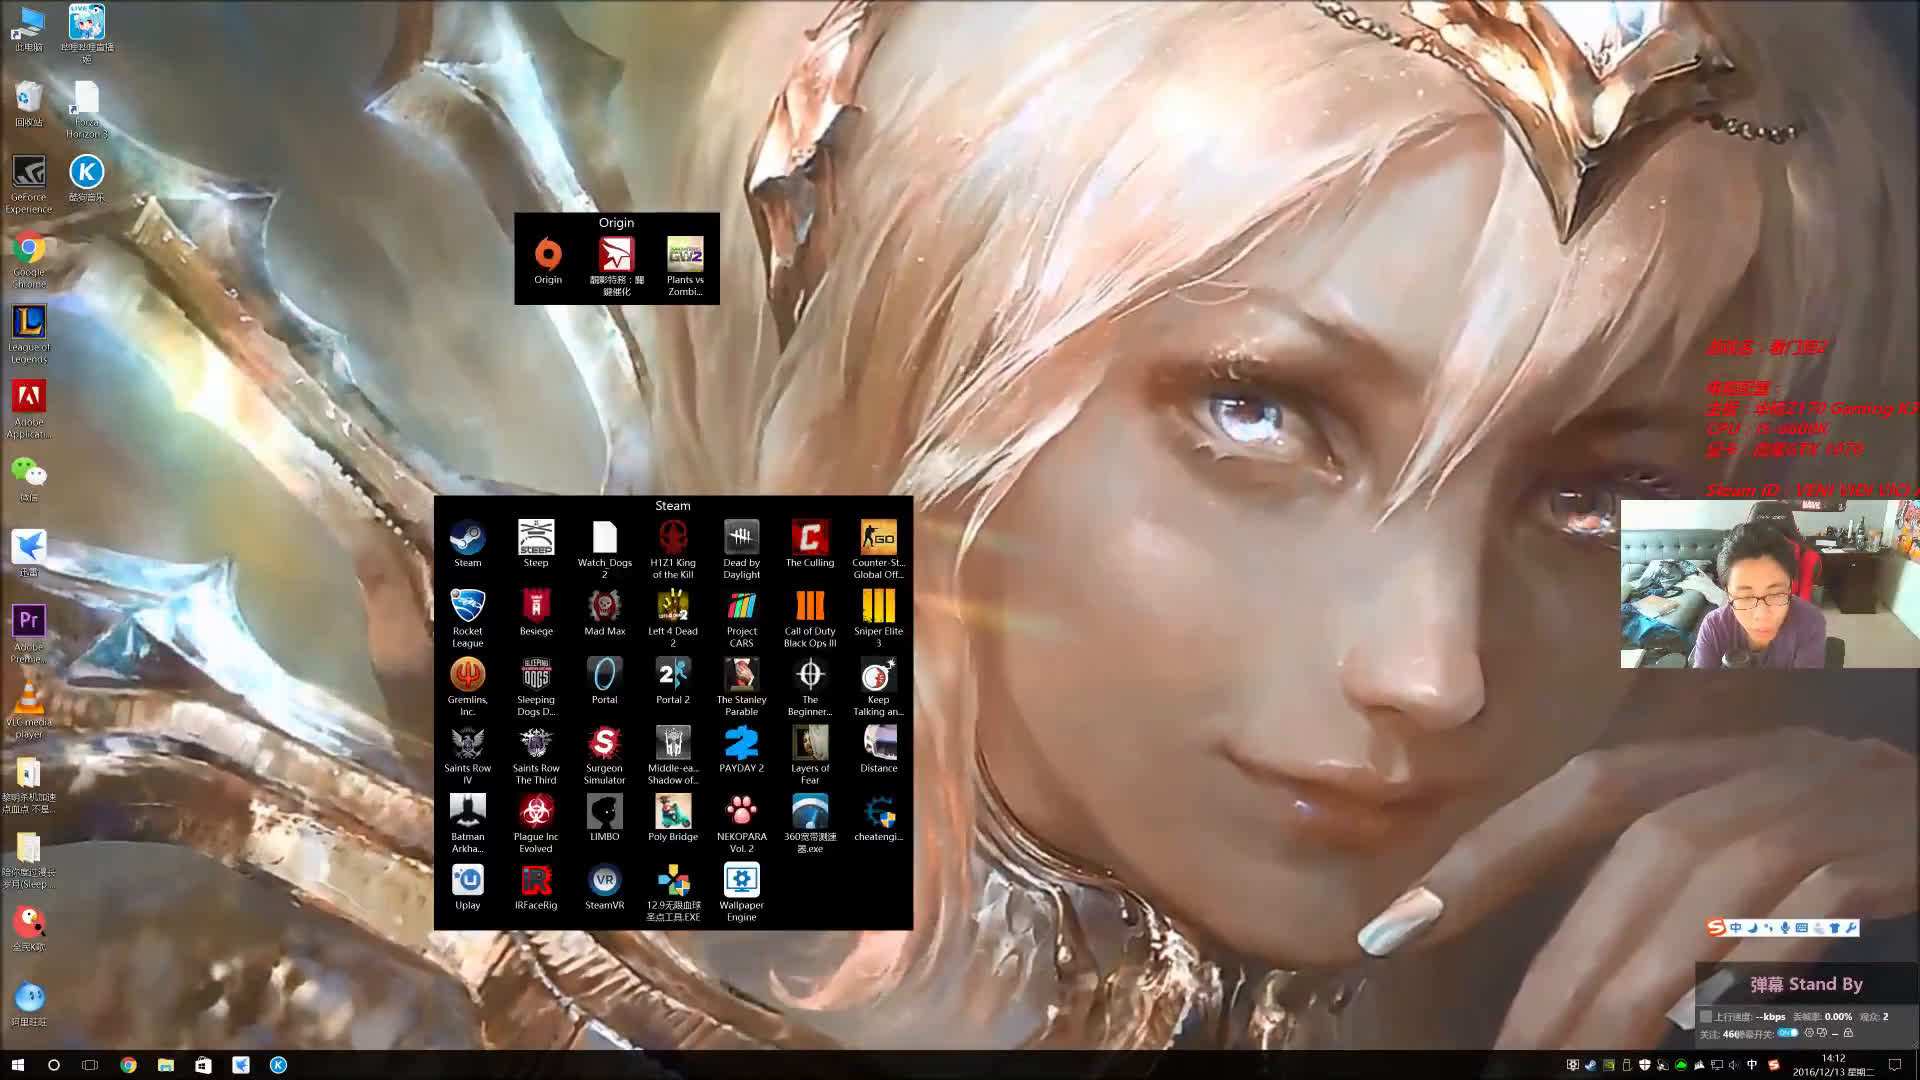Open Saints Row The Third icon

click(x=536, y=755)
